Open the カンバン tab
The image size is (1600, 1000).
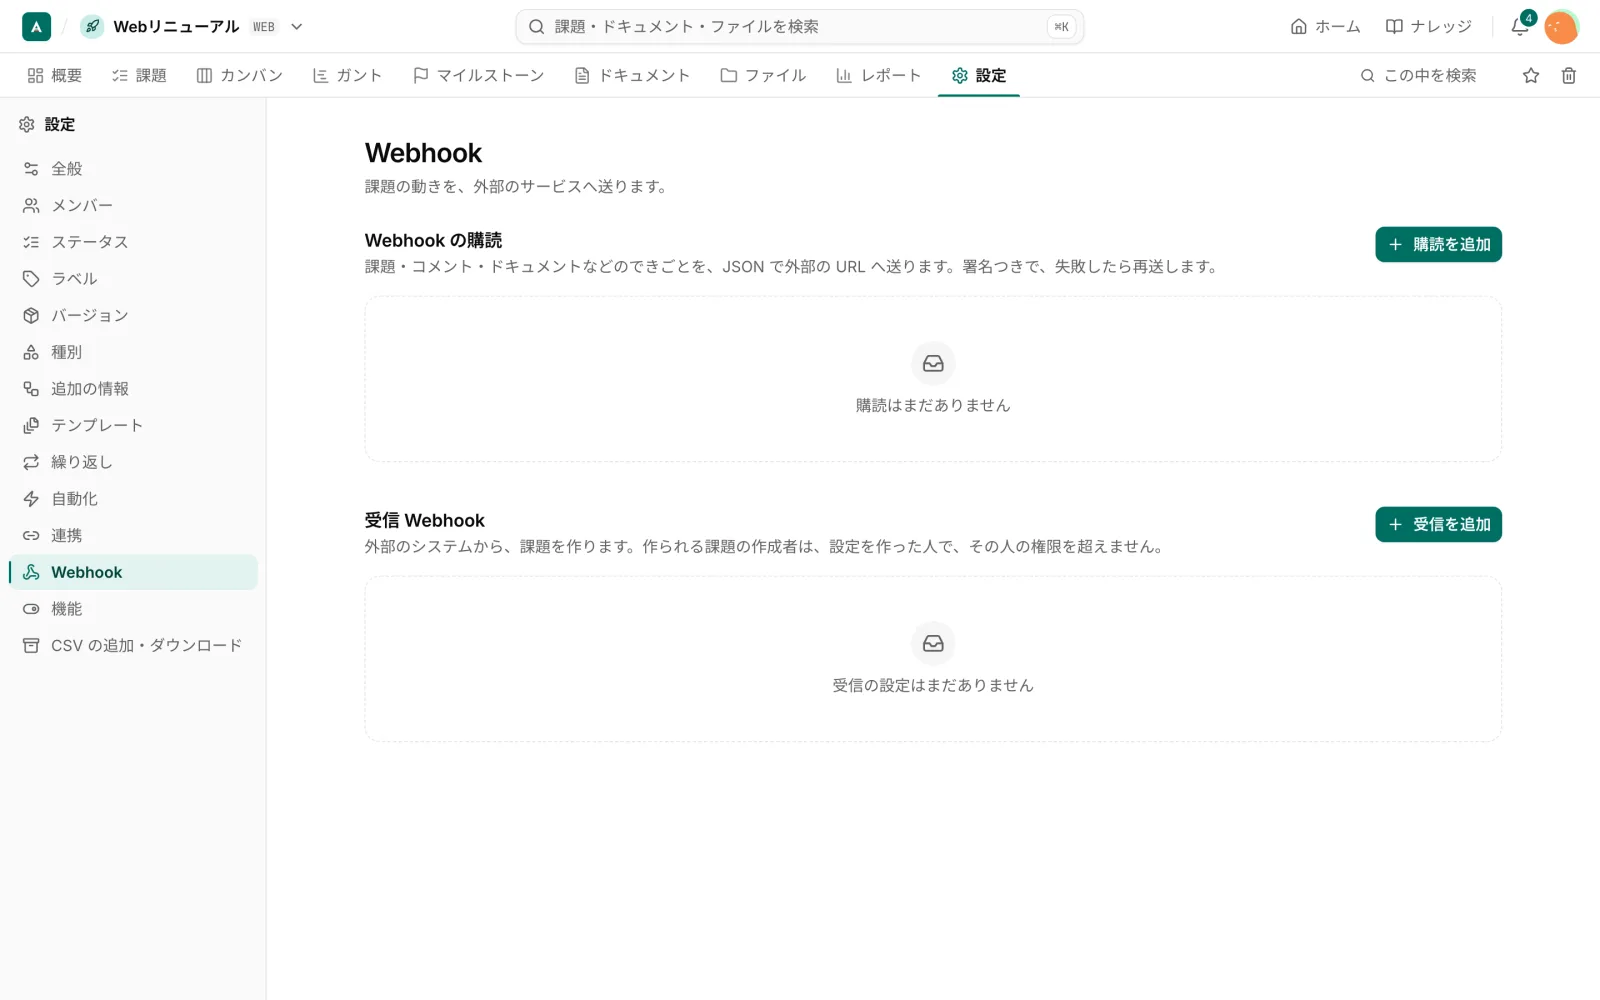pyautogui.click(x=240, y=75)
